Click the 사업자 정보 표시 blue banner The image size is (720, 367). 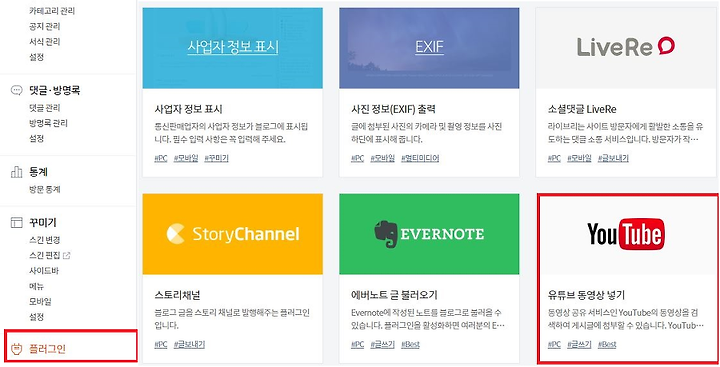point(233,48)
